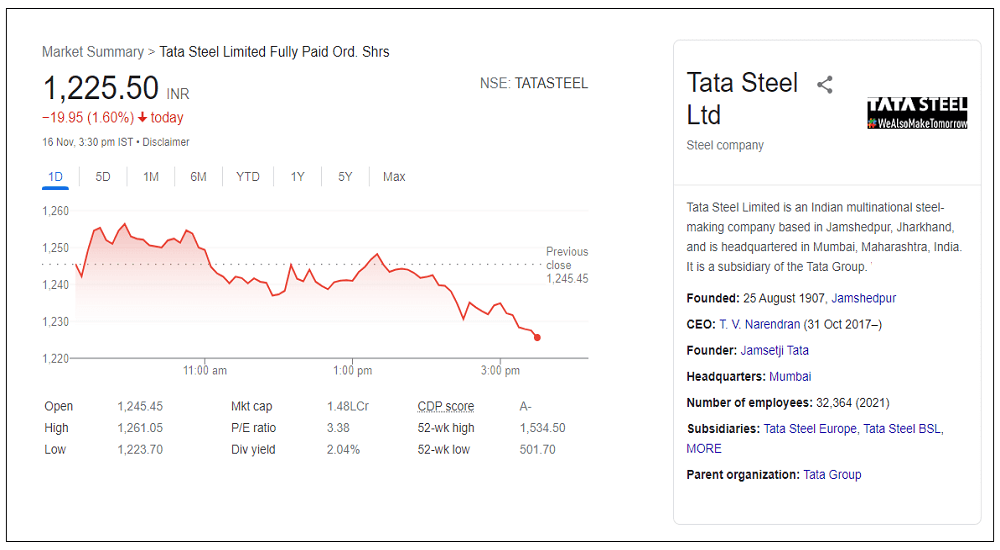Click the price change −19.95 (1.60%) text
This screenshot has height=550, width=1000.
88,117
